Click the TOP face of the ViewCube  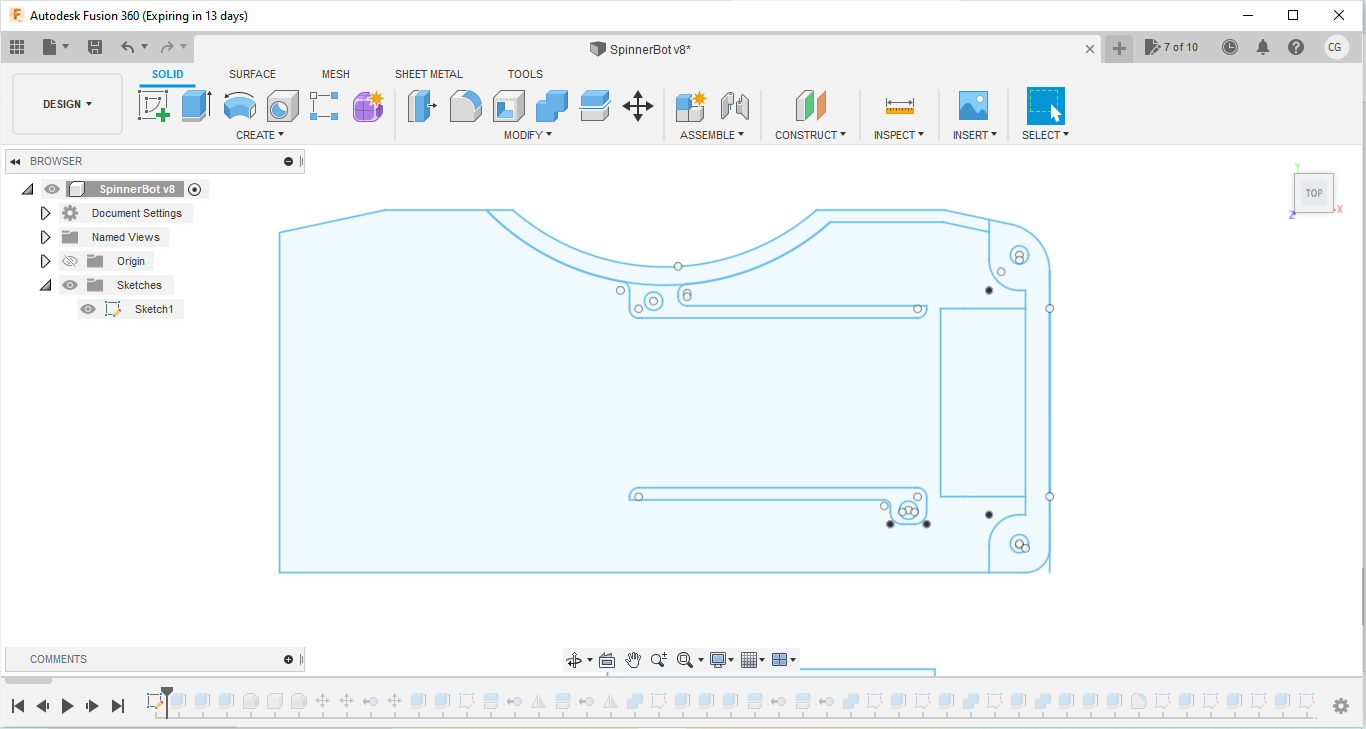click(1313, 193)
